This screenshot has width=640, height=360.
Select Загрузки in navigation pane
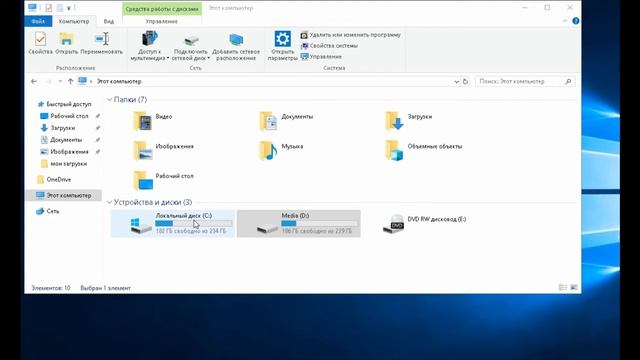pyautogui.click(x=58, y=128)
